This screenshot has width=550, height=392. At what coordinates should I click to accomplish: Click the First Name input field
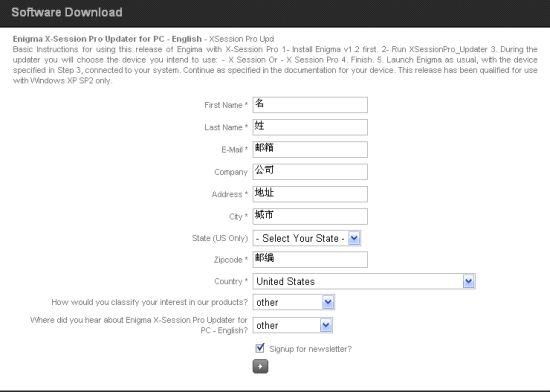(x=310, y=105)
